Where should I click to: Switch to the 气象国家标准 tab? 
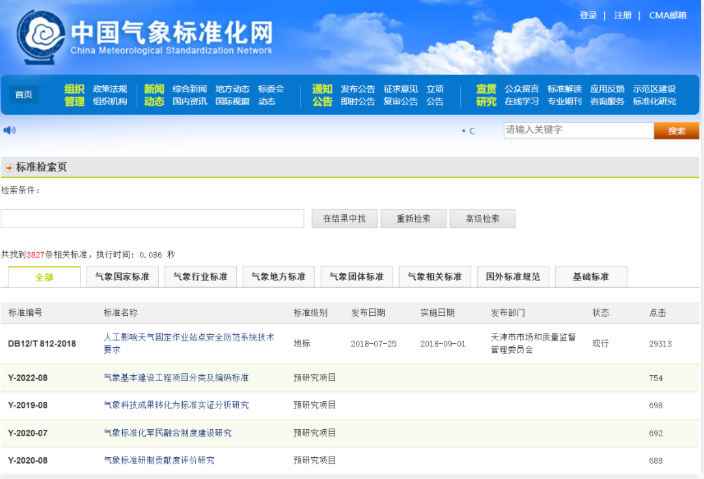click(x=122, y=277)
